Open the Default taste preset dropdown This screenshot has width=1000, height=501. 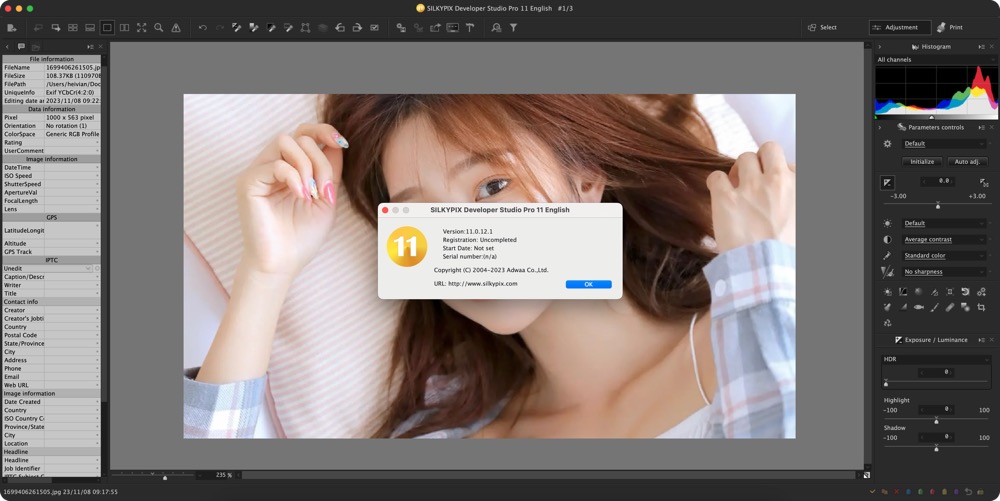945,144
